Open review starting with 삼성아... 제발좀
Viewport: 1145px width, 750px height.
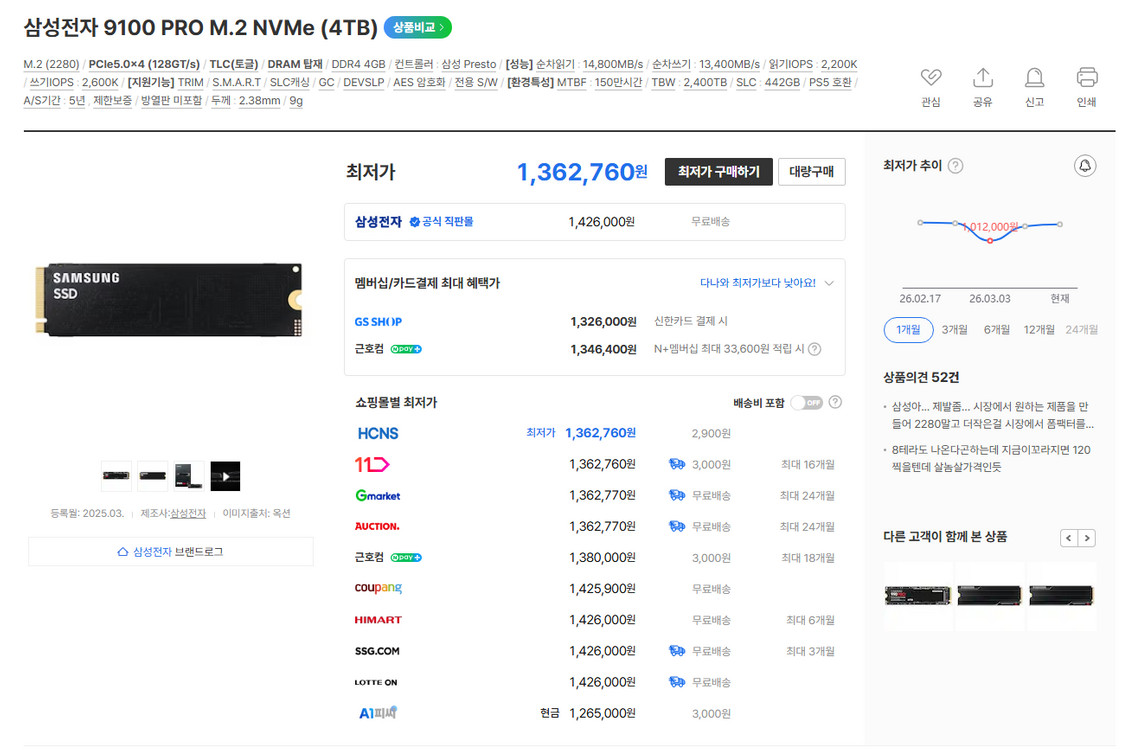coord(992,416)
